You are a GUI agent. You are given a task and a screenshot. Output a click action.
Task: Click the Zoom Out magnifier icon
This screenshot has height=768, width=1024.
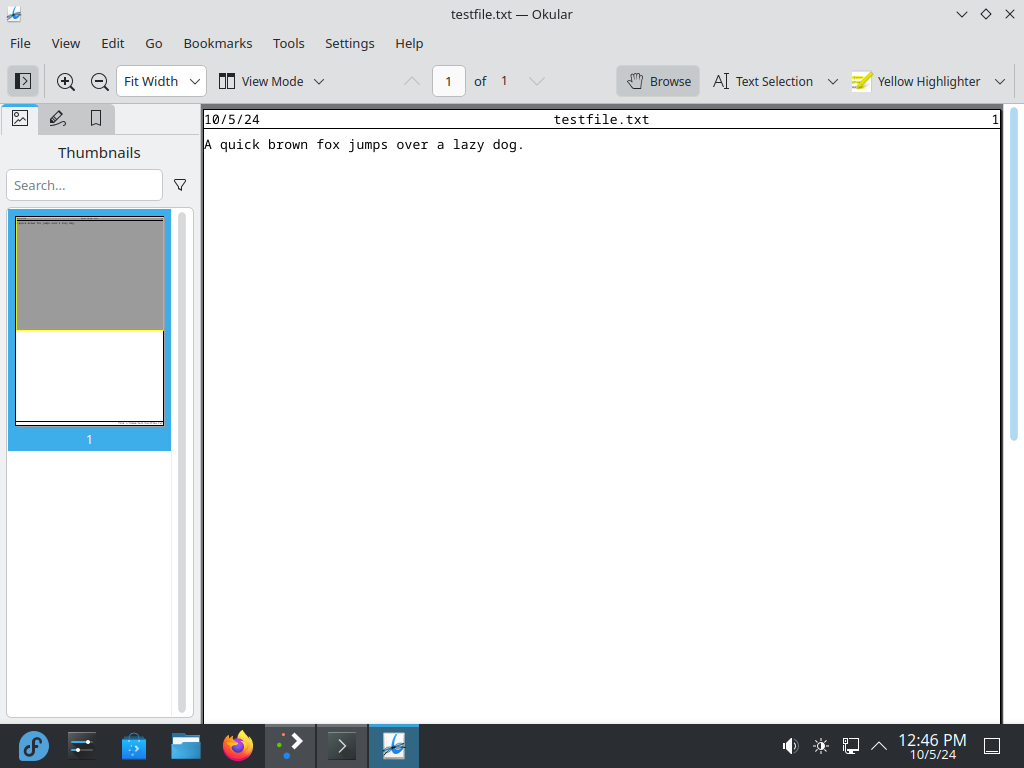pos(99,81)
